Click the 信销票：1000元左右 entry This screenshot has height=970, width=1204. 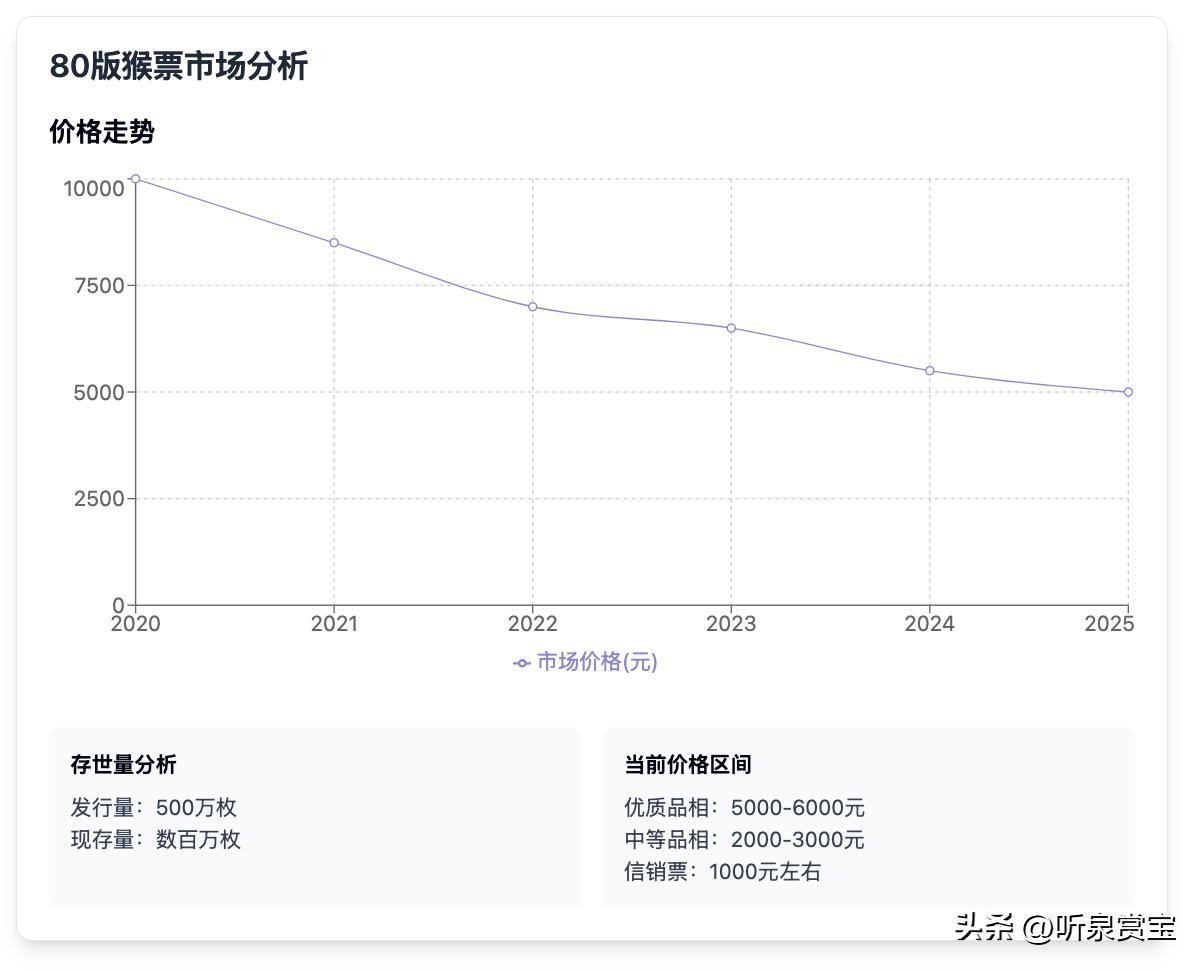[x=722, y=872]
